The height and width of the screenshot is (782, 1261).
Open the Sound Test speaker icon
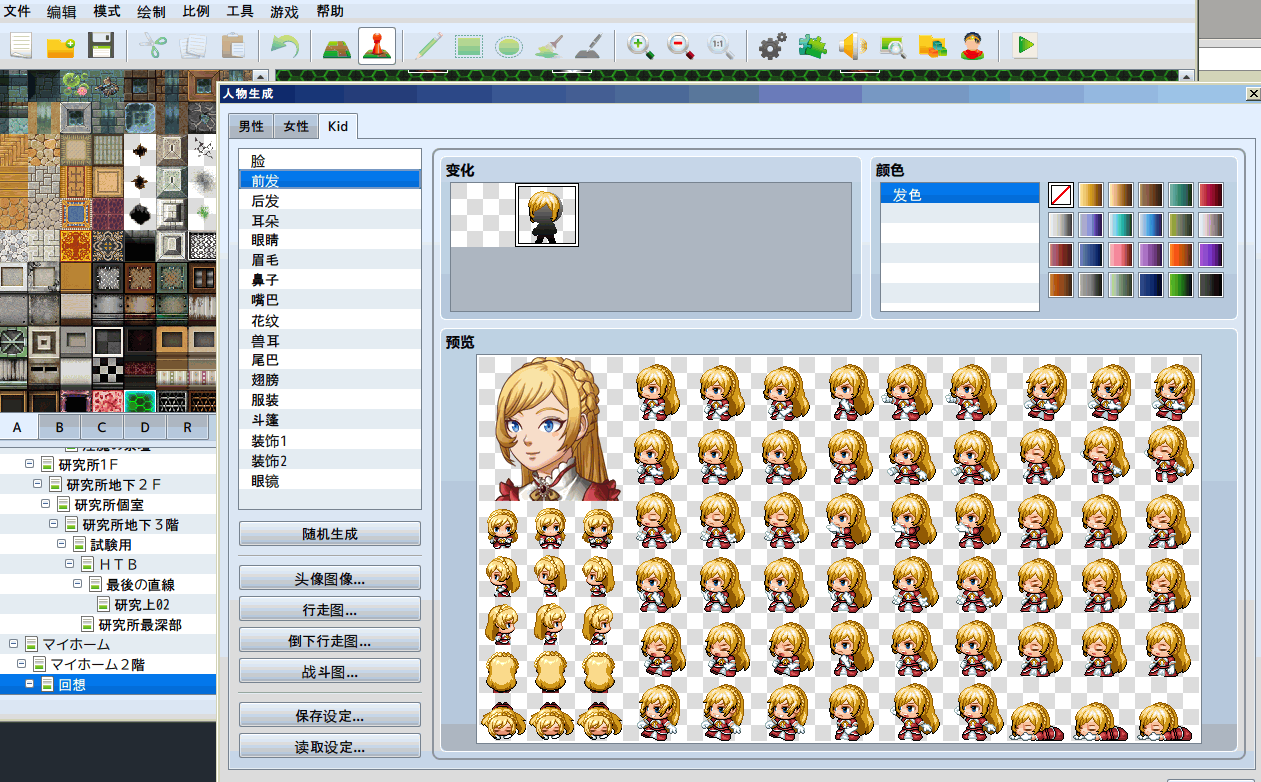coord(852,46)
